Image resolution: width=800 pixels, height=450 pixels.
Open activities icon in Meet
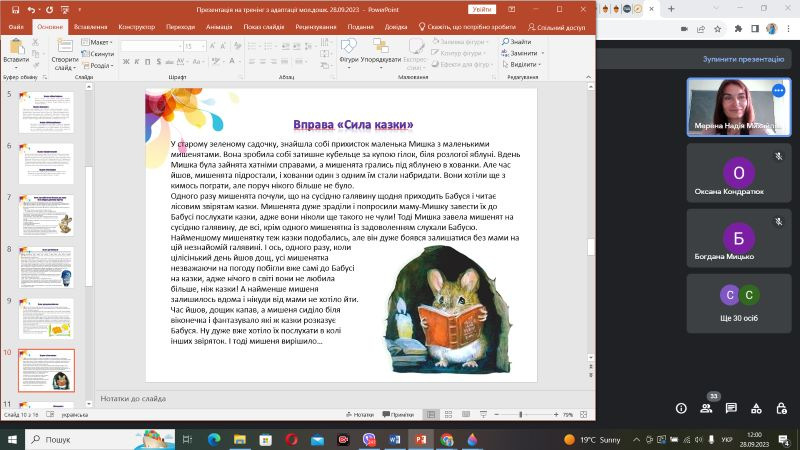[756, 408]
